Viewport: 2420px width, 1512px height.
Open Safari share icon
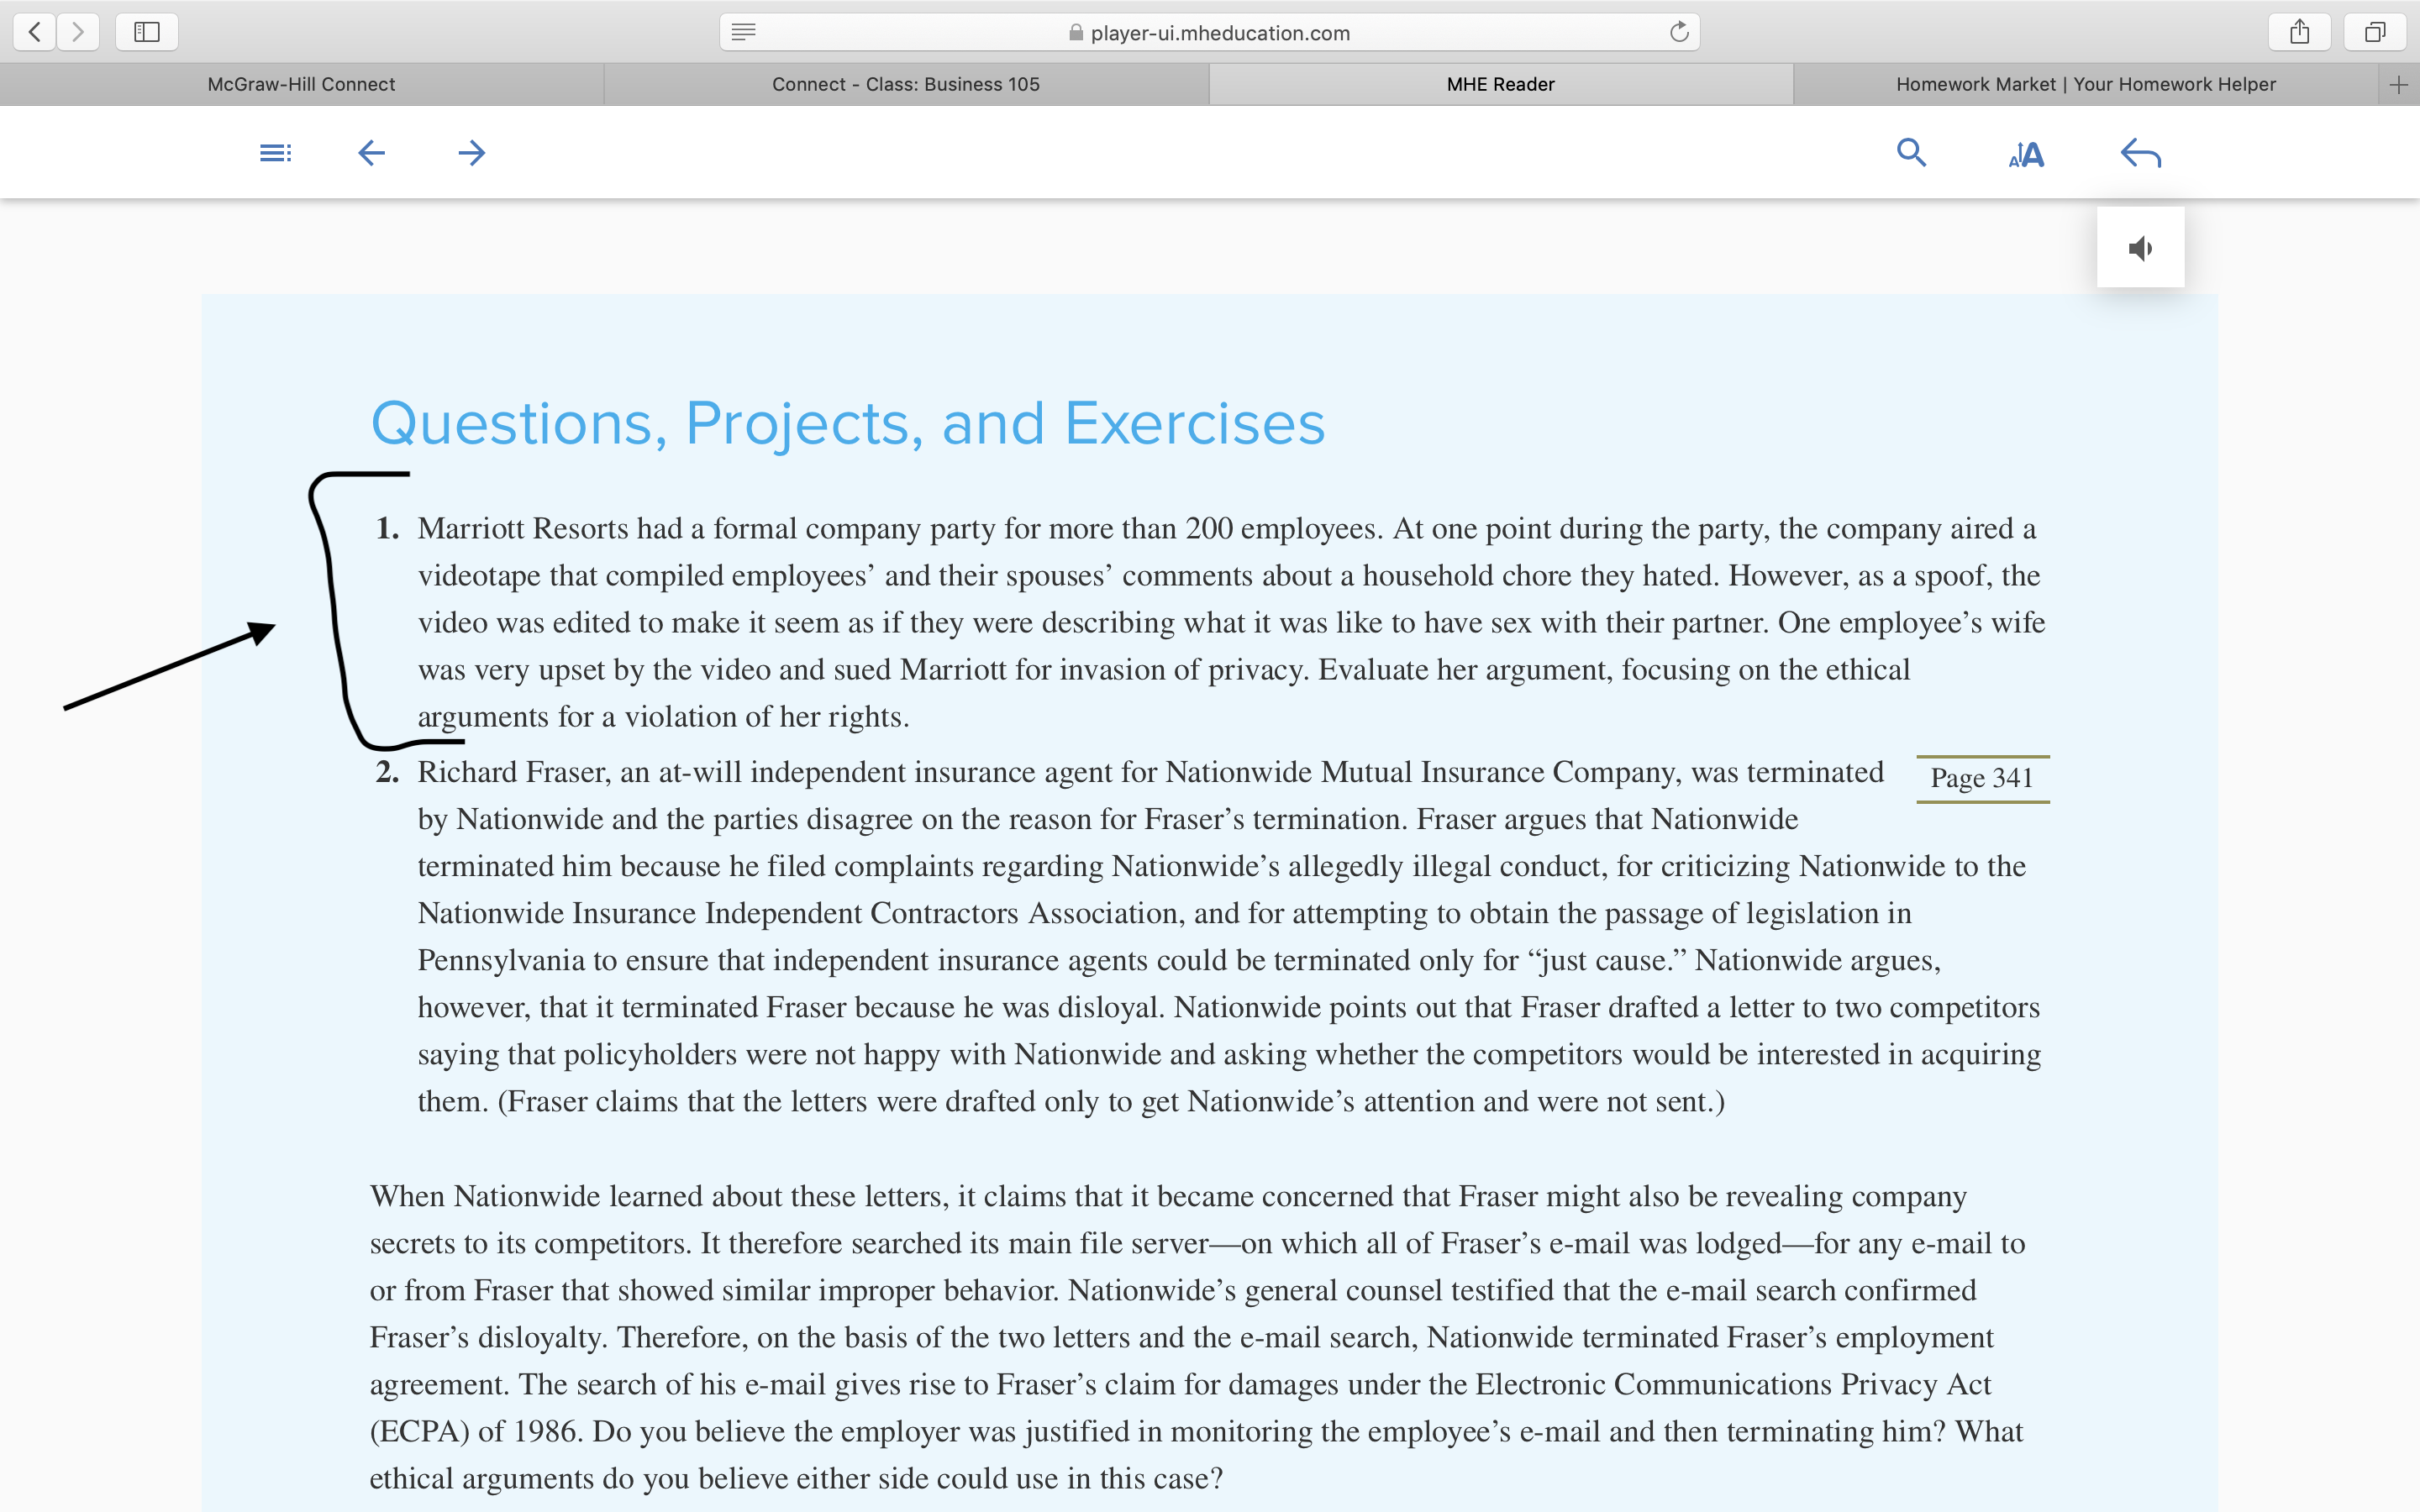[x=2299, y=32]
